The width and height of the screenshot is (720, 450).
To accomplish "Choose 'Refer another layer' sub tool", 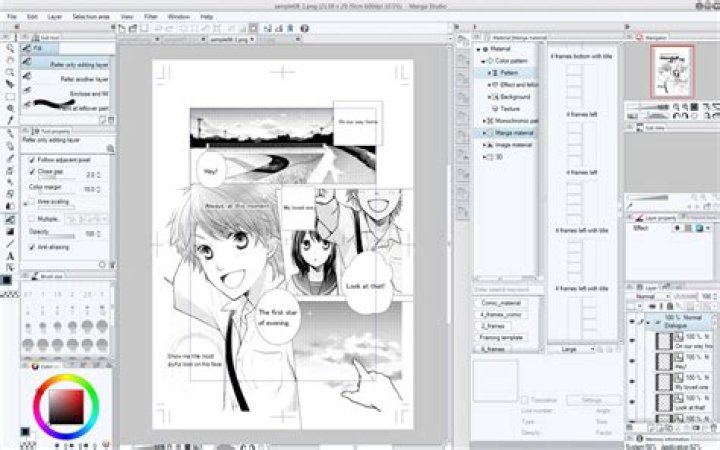I will pos(66,79).
